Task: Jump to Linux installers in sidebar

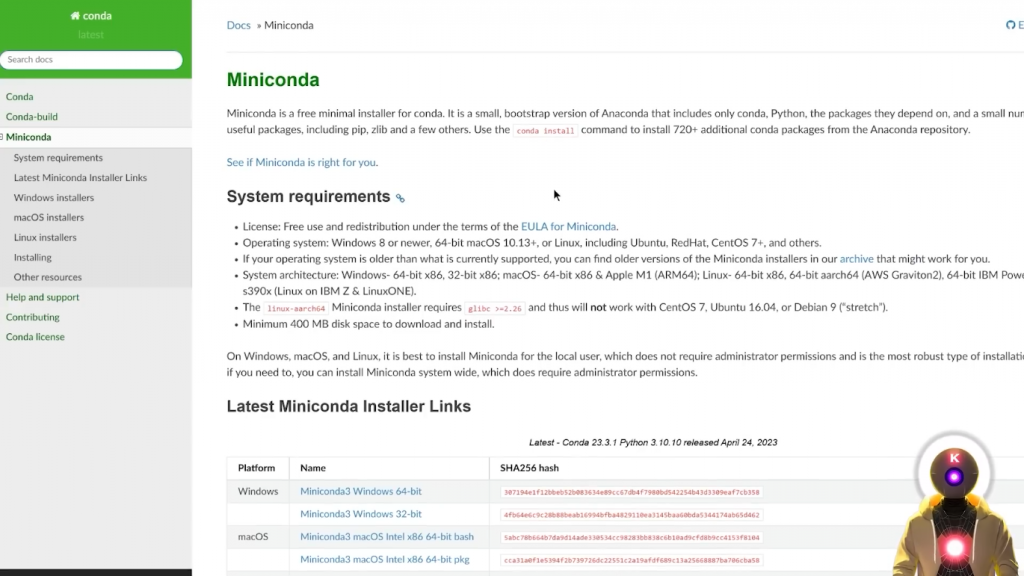Action: click(x=45, y=237)
